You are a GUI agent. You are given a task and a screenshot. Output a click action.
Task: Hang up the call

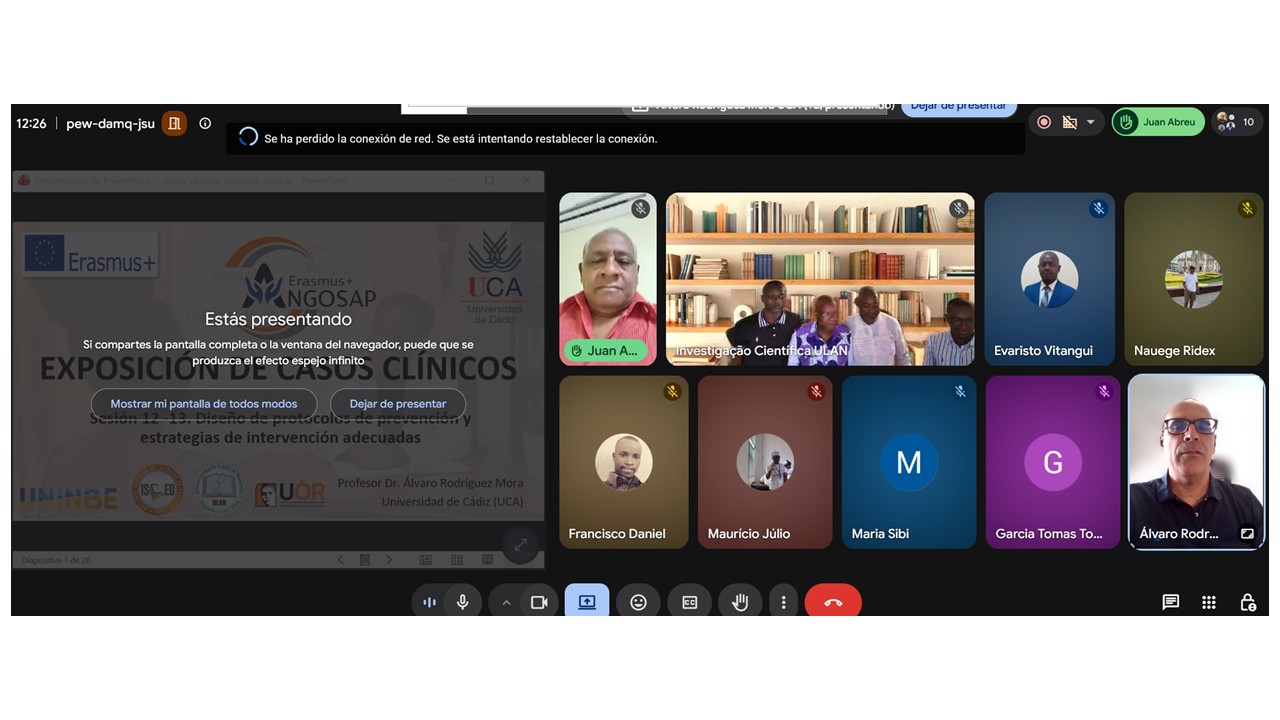click(833, 602)
